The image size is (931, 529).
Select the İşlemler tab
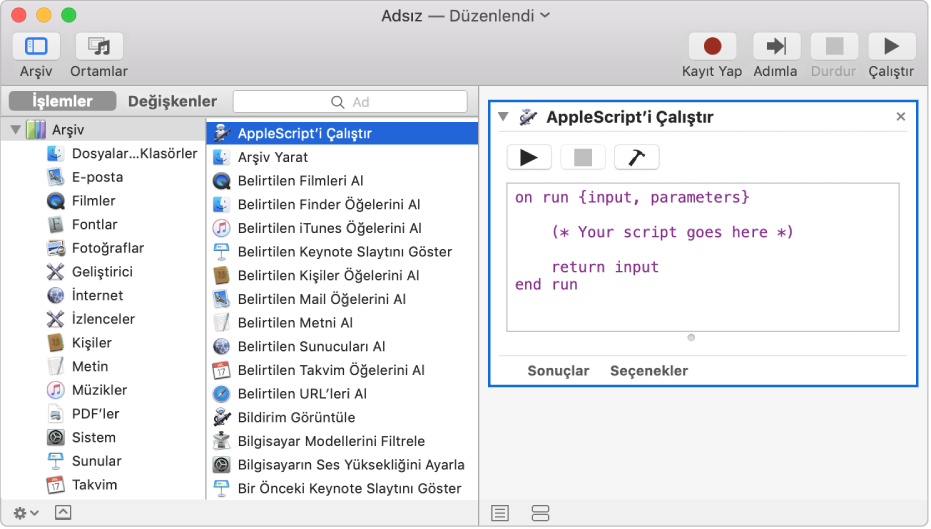click(x=62, y=101)
